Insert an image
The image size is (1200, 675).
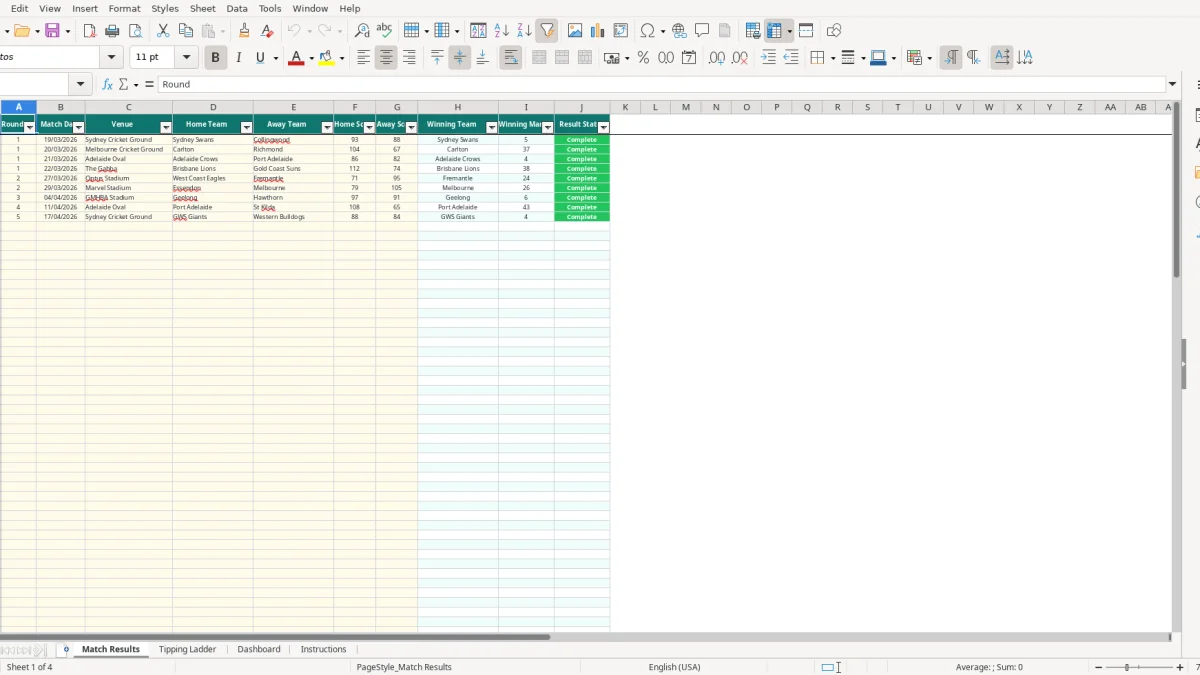pos(575,31)
